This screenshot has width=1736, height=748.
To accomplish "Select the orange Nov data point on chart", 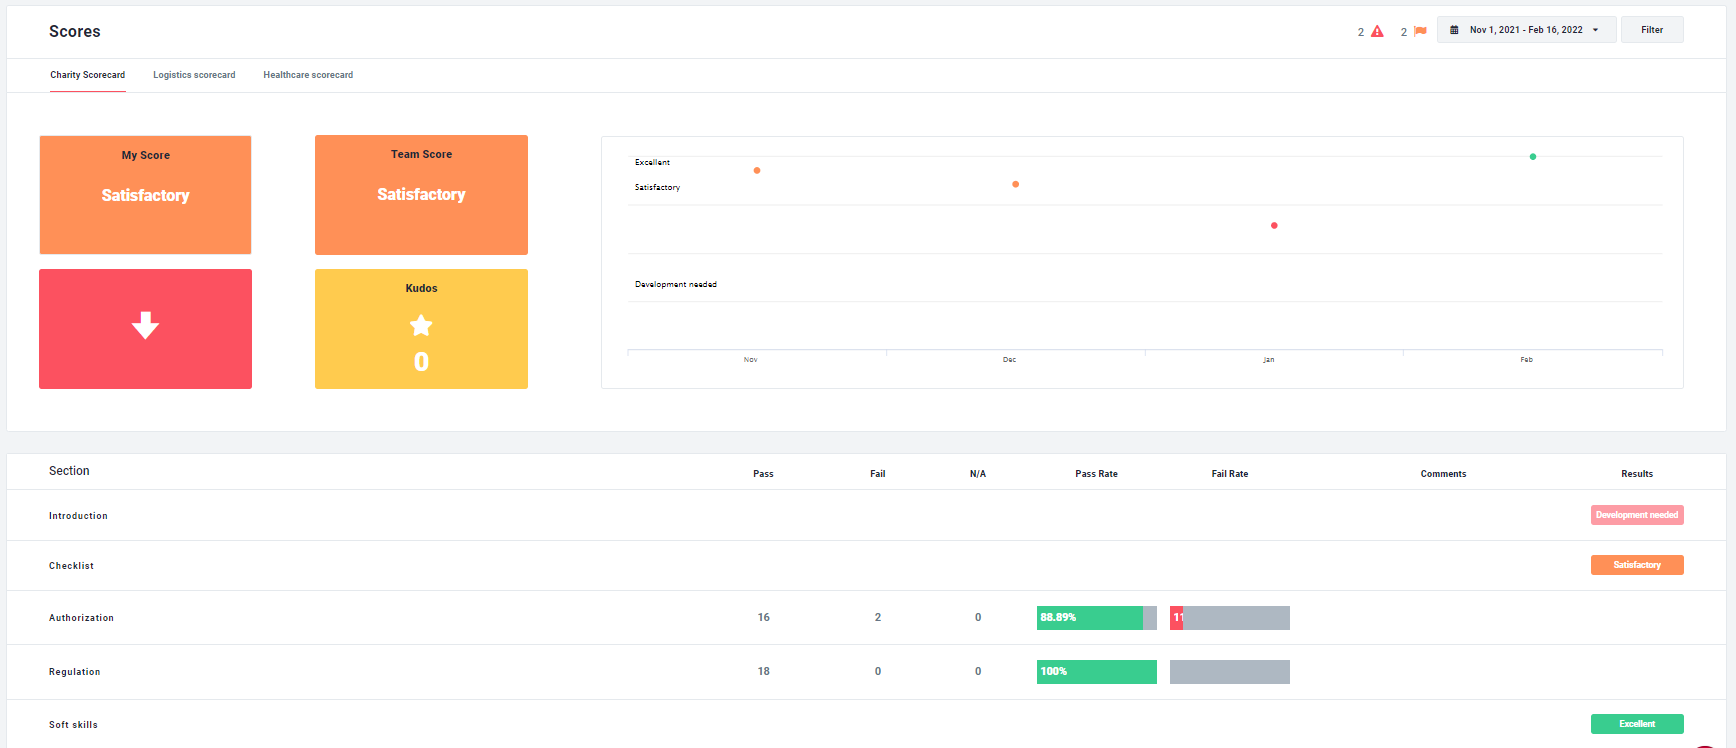I will click(757, 171).
